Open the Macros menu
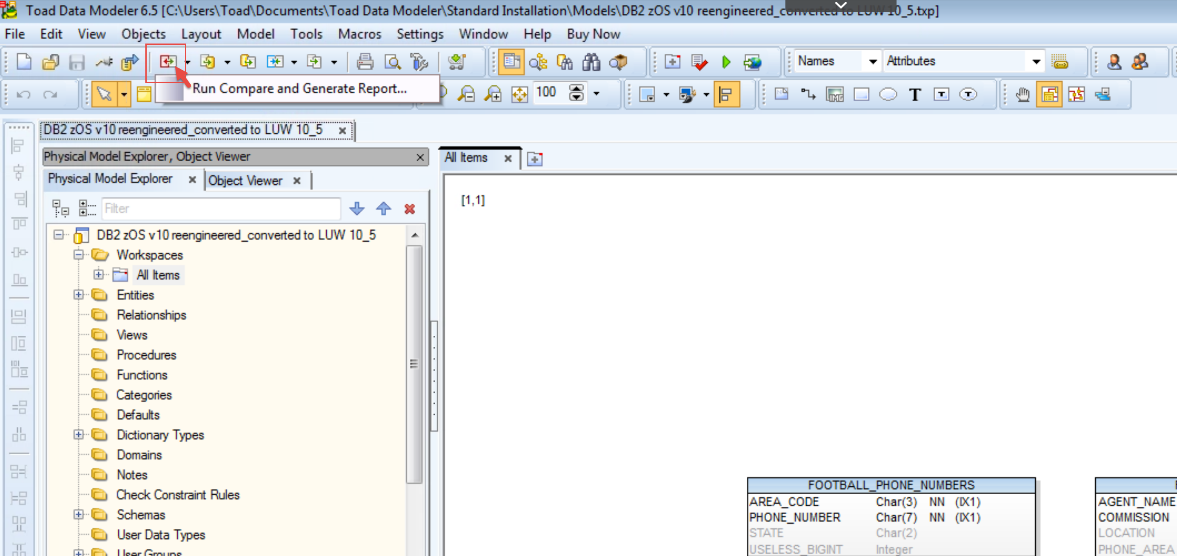The width and height of the screenshot is (1177, 556). point(360,34)
